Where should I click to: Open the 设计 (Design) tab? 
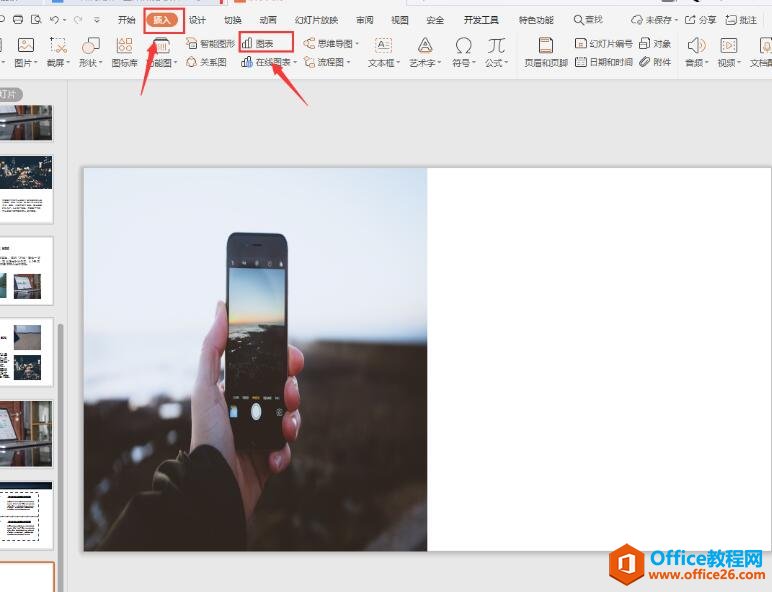tap(197, 20)
